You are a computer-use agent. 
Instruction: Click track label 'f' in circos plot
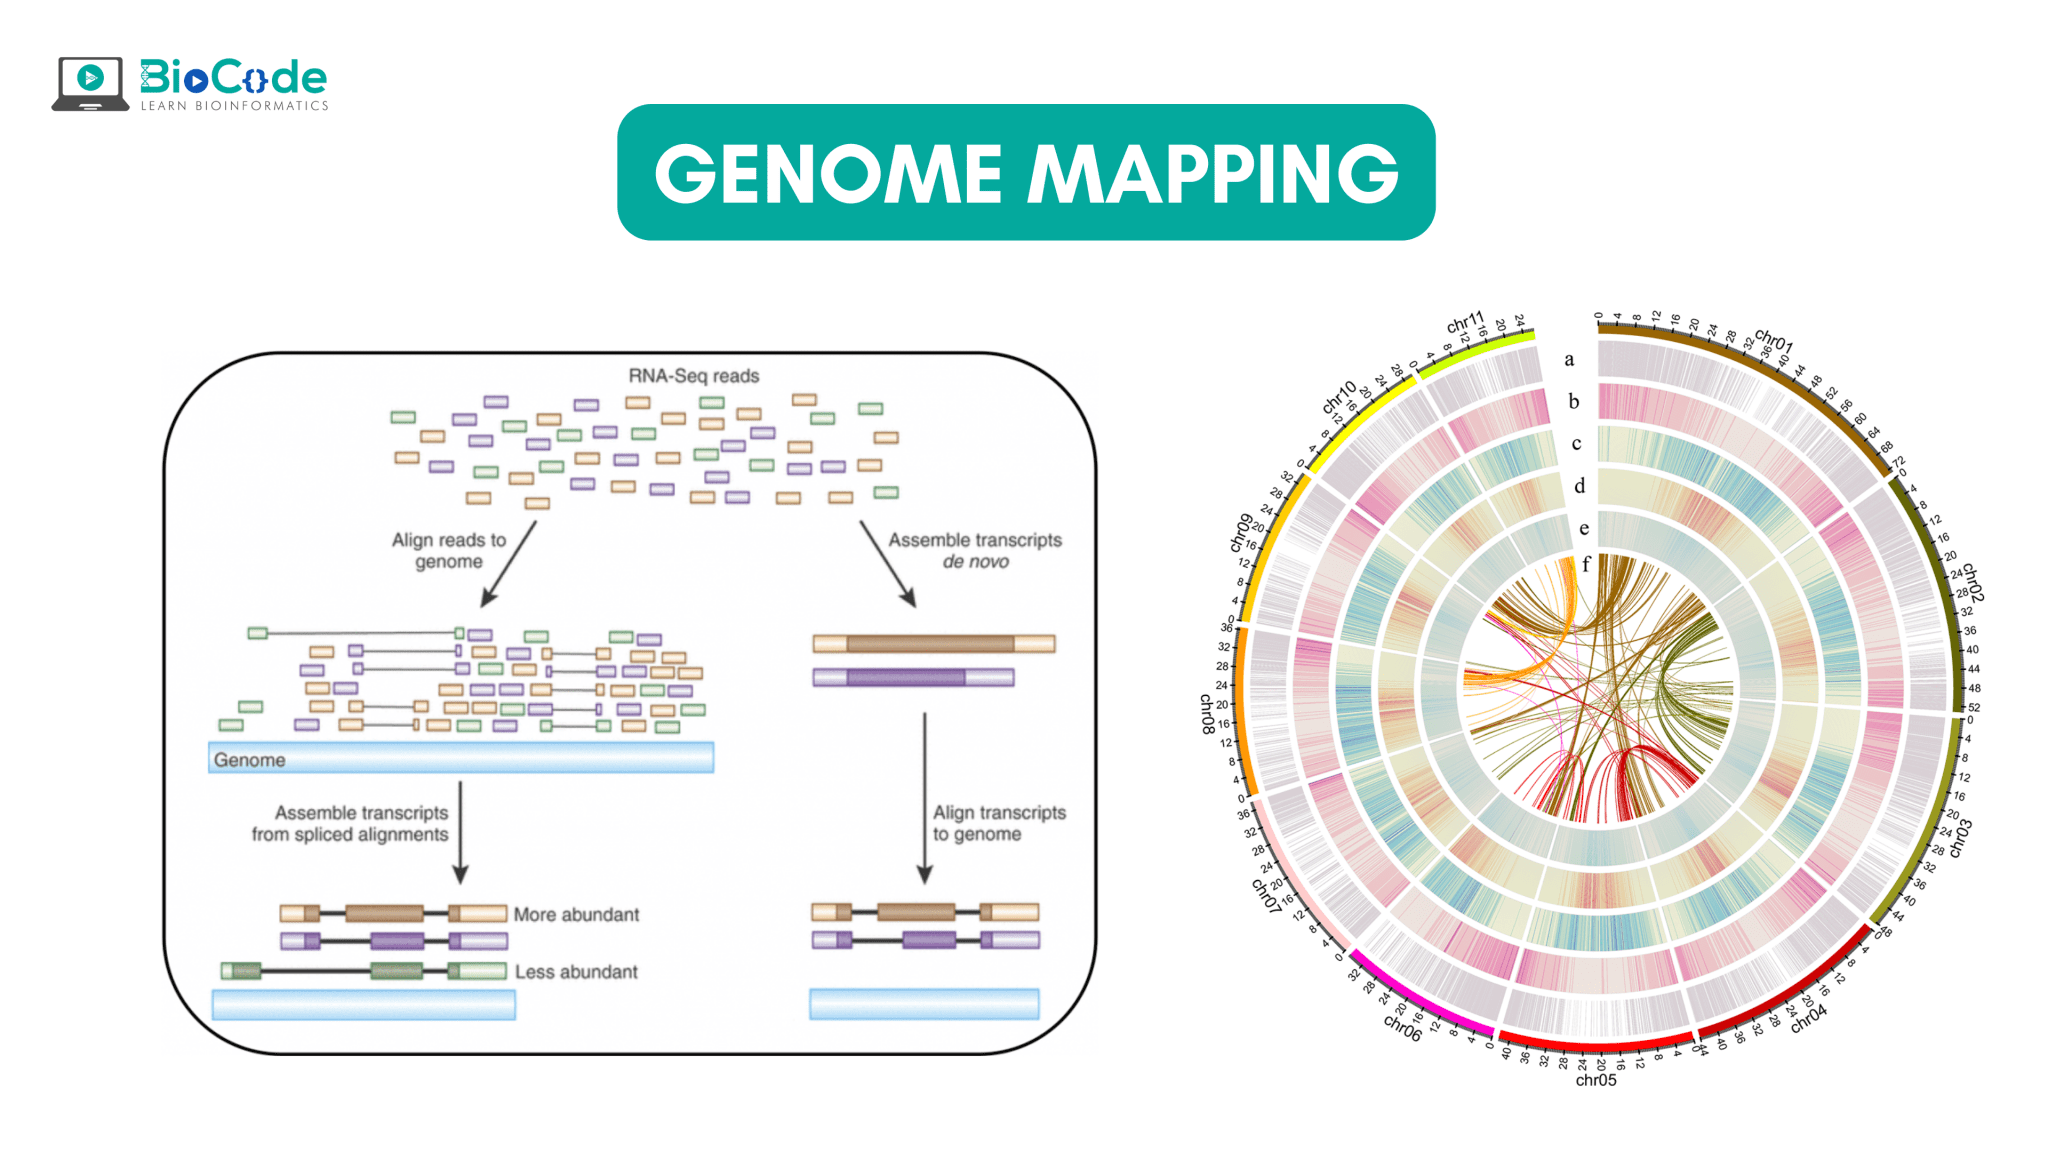click(1586, 565)
